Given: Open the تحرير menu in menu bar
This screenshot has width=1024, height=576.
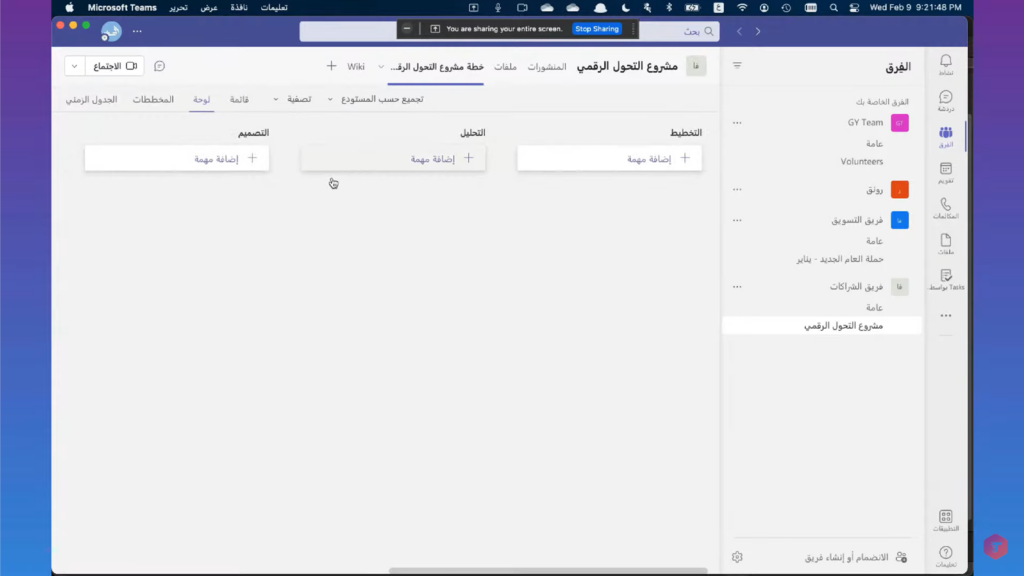Looking at the screenshot, I should (x=178, y=8).
